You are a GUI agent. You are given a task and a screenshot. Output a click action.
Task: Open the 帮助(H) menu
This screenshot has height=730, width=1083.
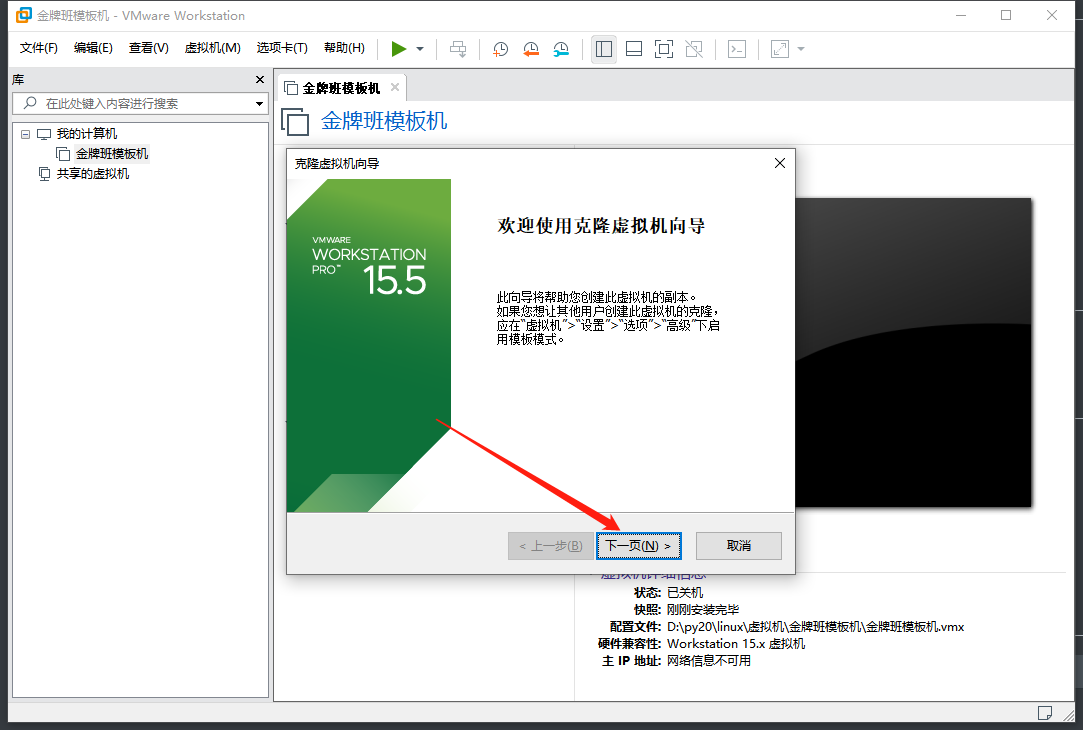pos(344,48)
